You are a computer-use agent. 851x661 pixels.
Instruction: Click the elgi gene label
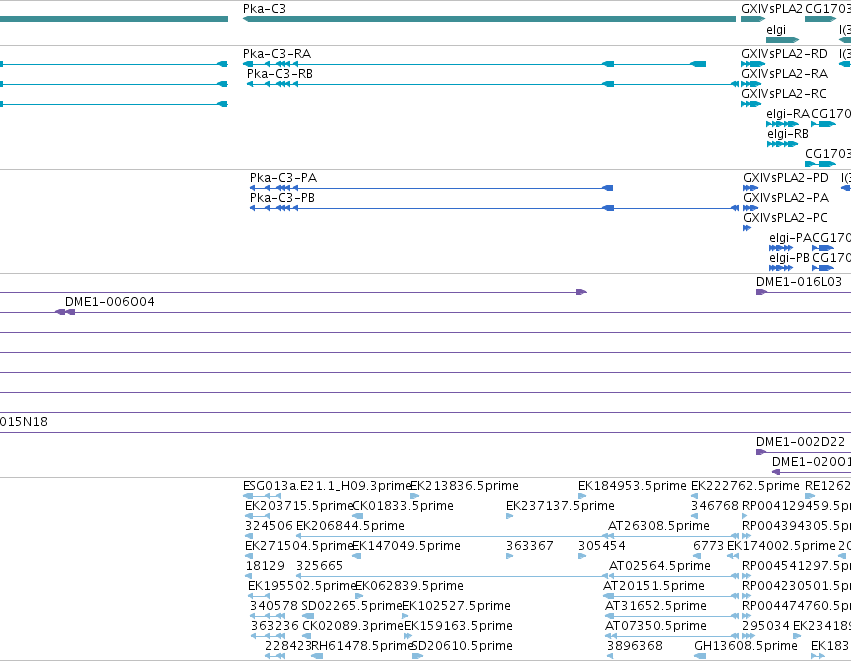[x=776, y=30]
